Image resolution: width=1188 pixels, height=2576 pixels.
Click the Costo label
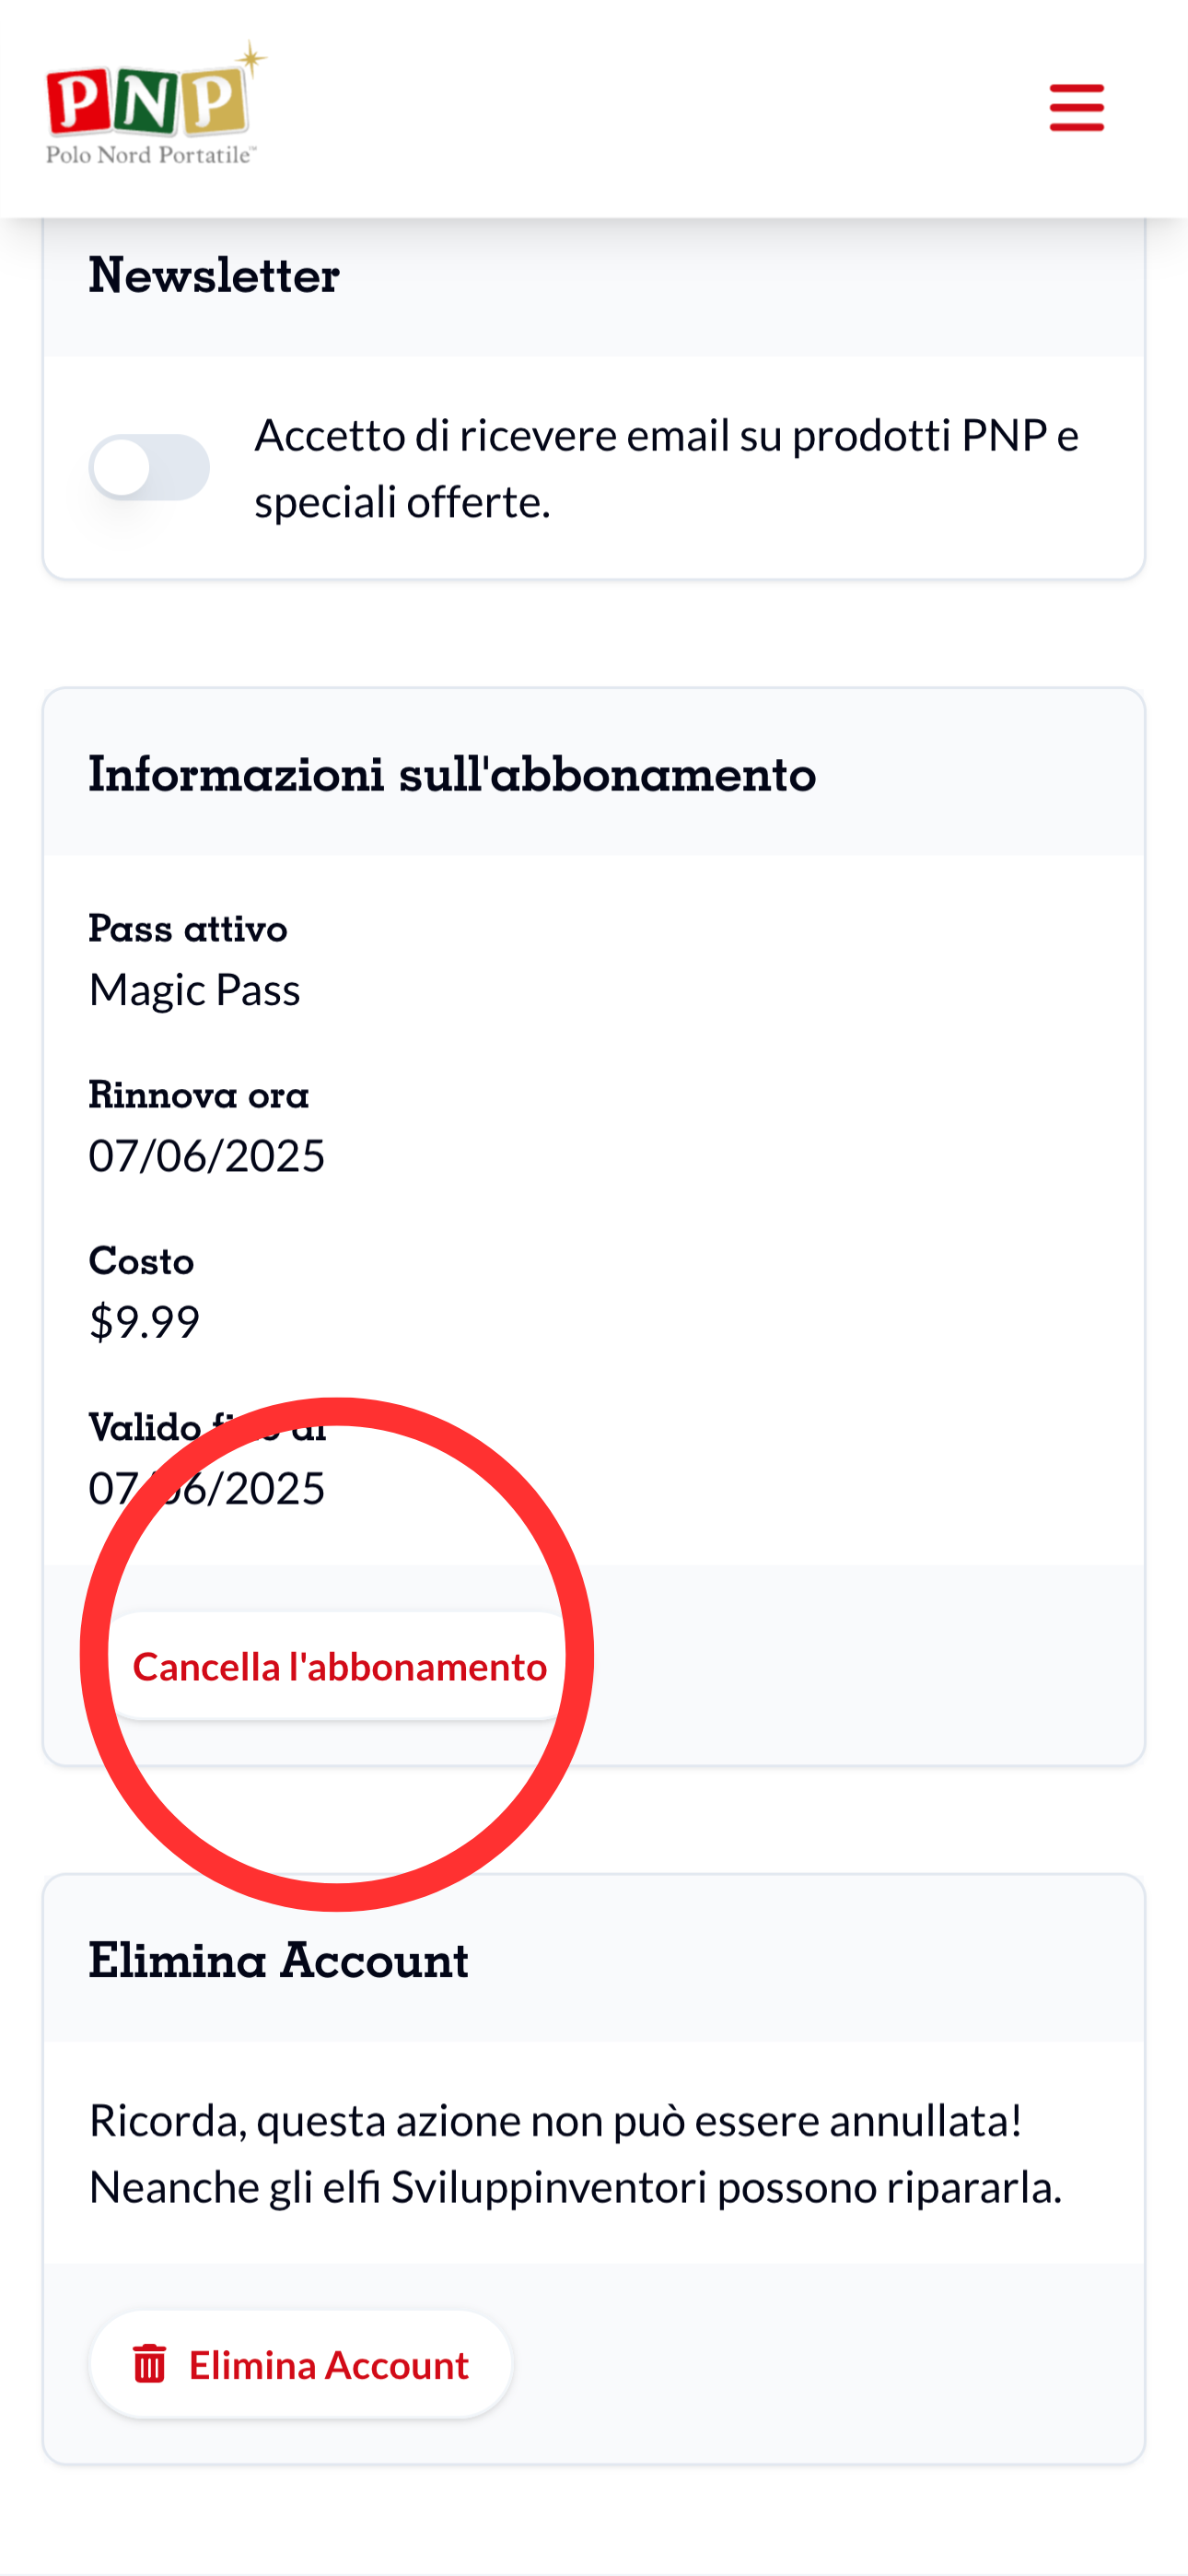pyautogui.click(x=141, y=1261)
